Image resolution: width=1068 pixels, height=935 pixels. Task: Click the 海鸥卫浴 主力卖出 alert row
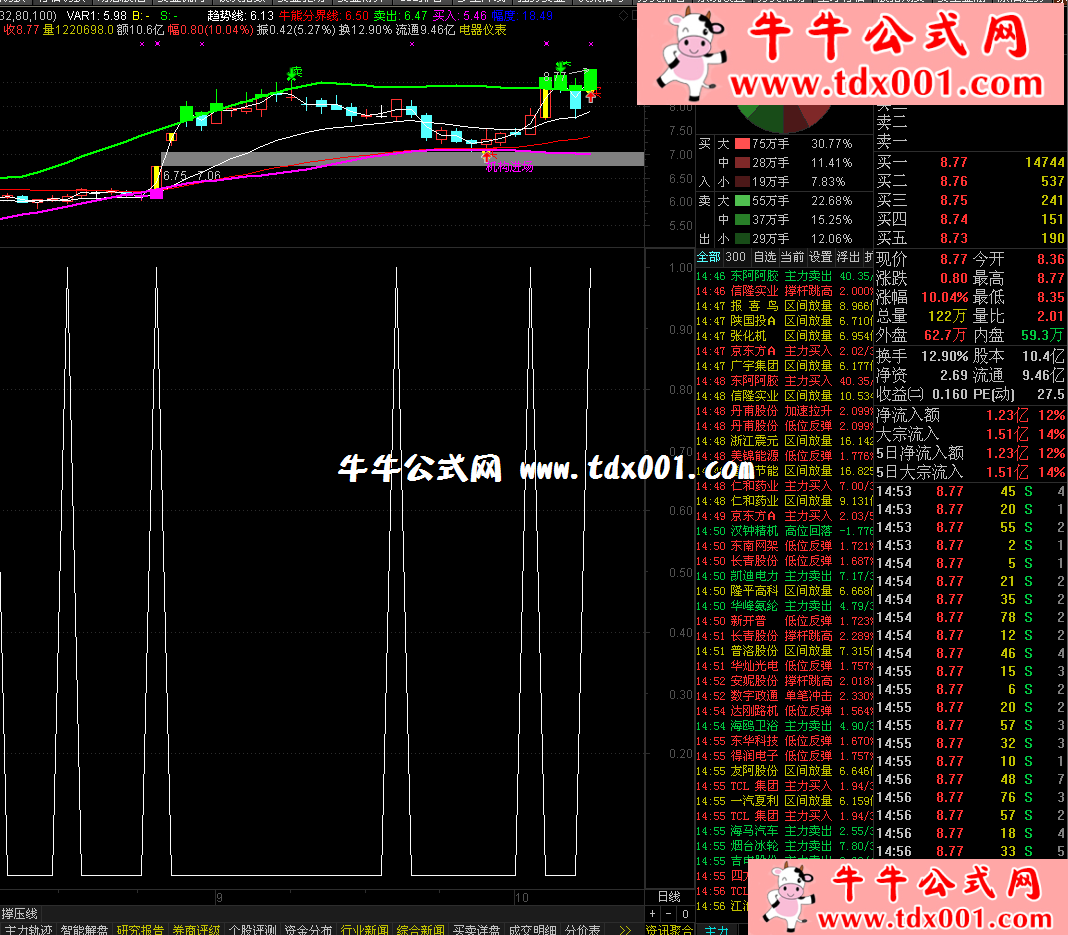click(x=784, y=725)
